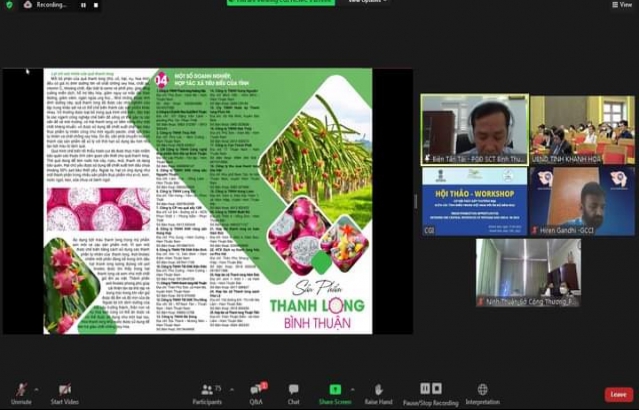Expand the arrow next to Participants
The width and height of the screenshot is (639, 410).
232,390
